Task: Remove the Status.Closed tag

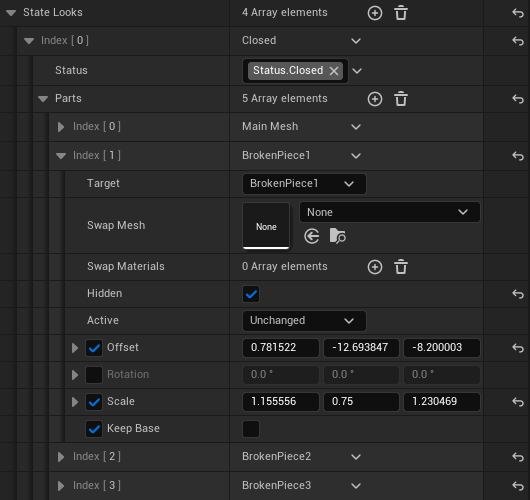Action: (x=334, y=71)
